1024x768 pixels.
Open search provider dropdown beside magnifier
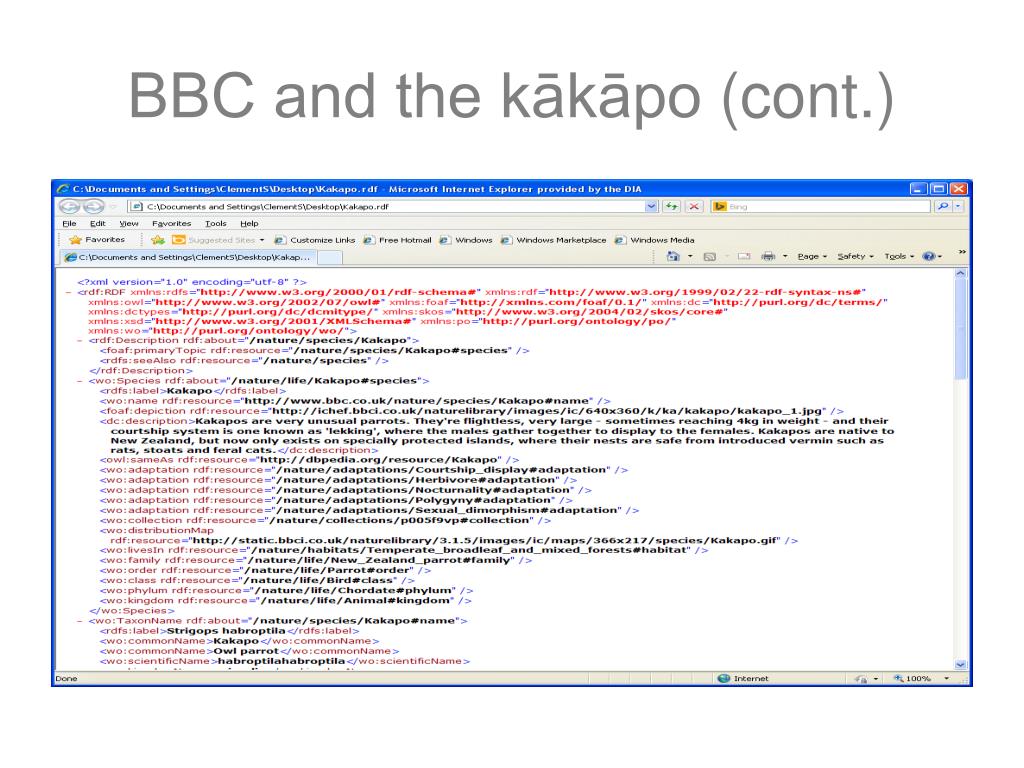957,206
